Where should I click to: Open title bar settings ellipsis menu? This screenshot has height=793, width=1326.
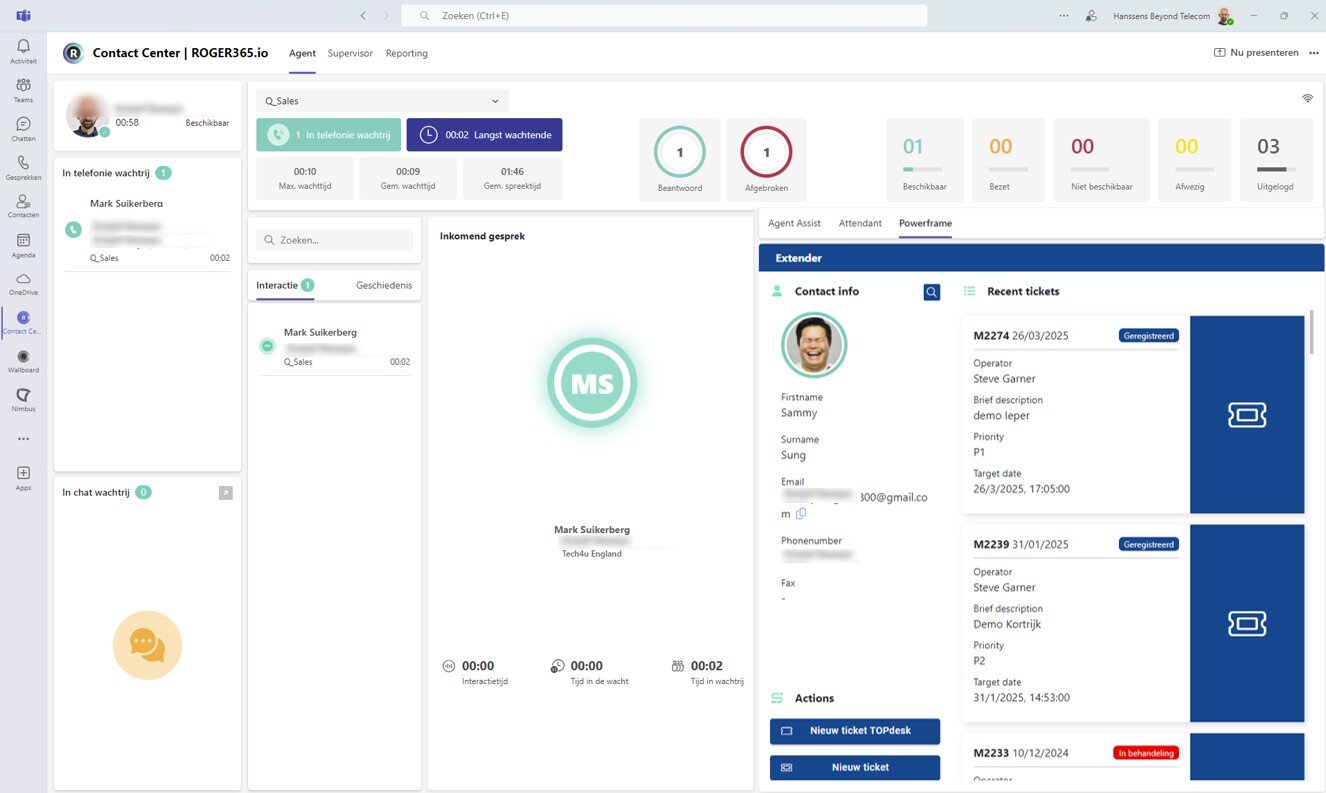pyautogui.click(x=1063, y=16)
